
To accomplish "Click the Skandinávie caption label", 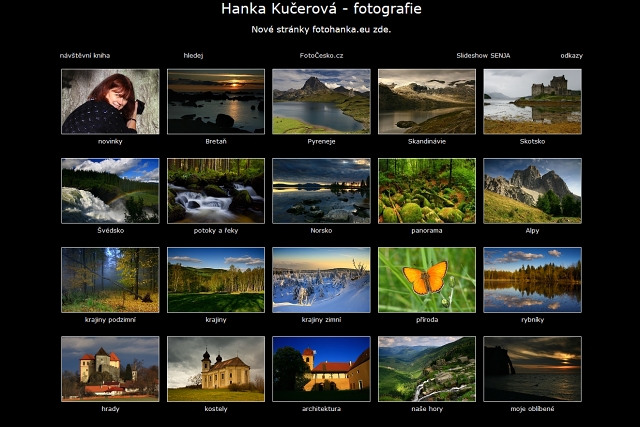I will (427, 141).
